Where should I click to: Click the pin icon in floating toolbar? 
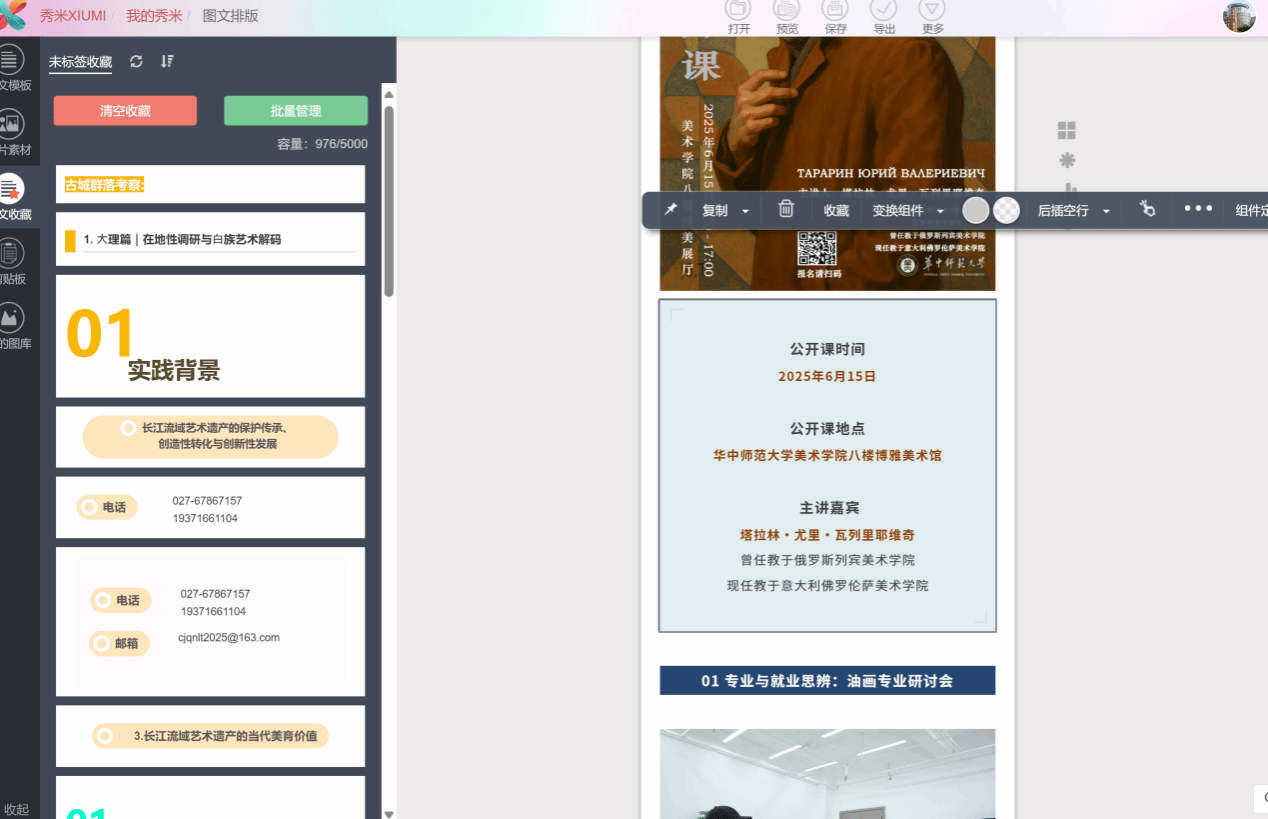[x=671, y=209]
